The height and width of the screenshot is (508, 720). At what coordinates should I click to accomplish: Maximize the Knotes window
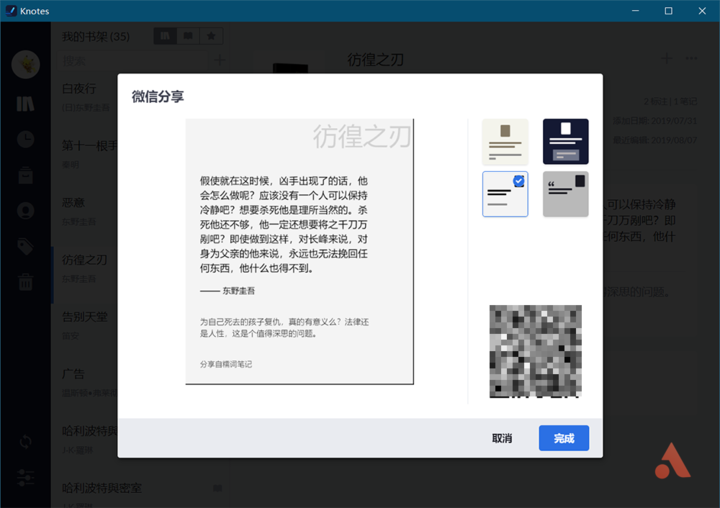[669, 11]
